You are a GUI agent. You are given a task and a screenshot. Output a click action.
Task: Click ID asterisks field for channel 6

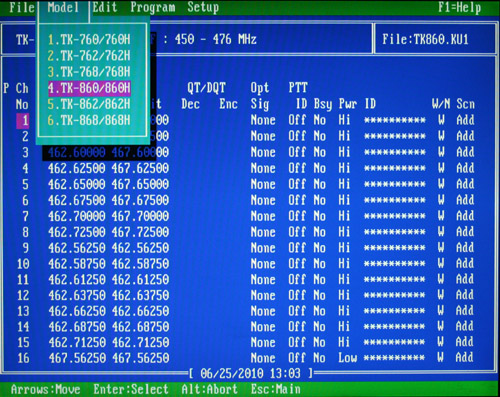click(x=395, y=200)
